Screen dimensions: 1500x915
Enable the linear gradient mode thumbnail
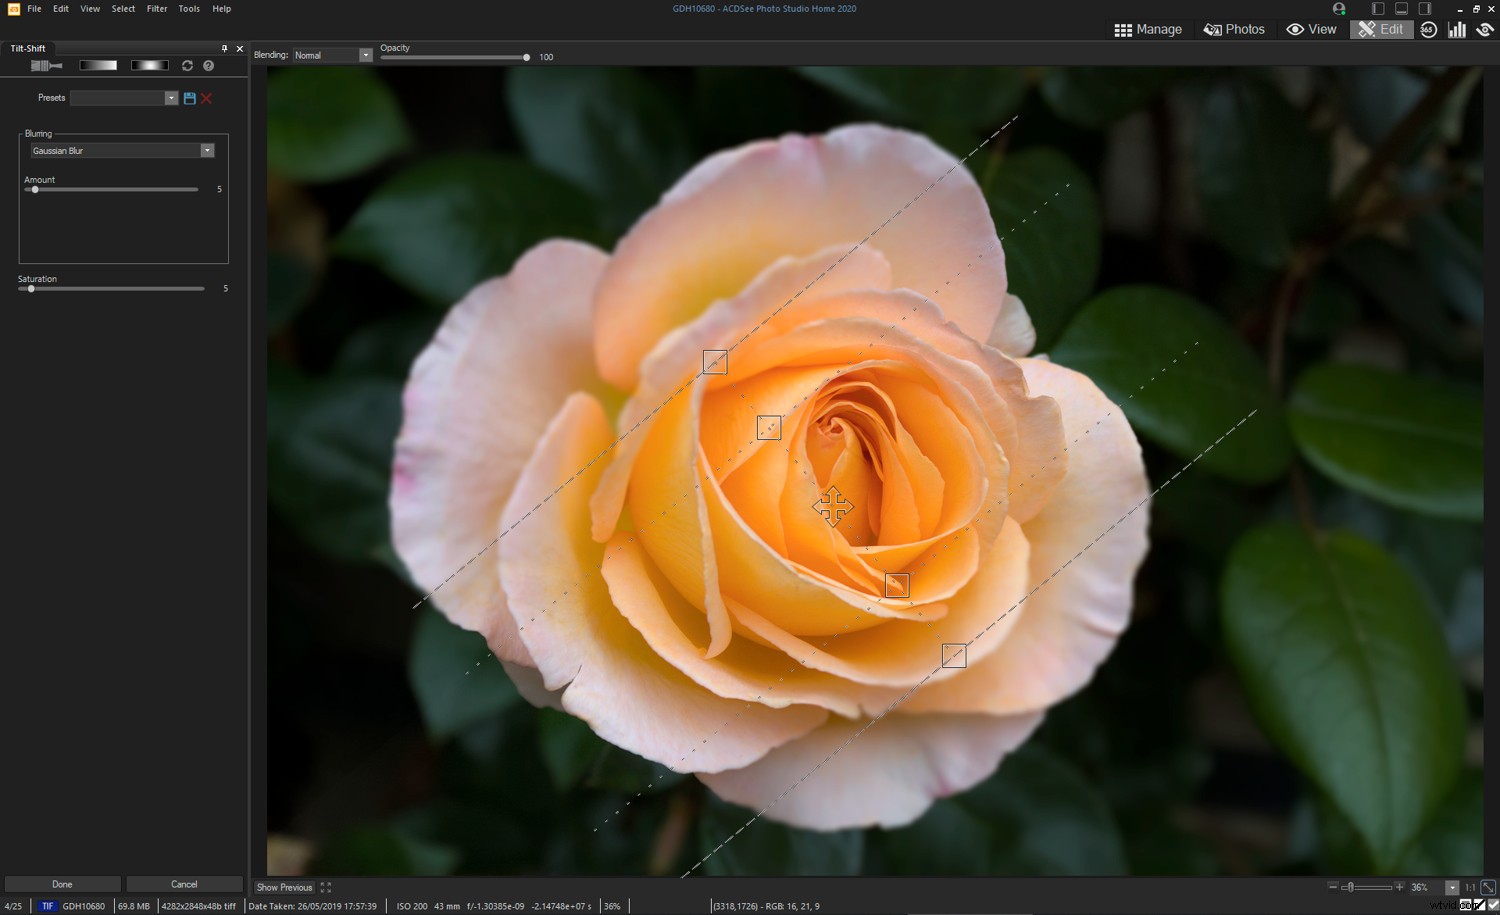pos(98,64)
